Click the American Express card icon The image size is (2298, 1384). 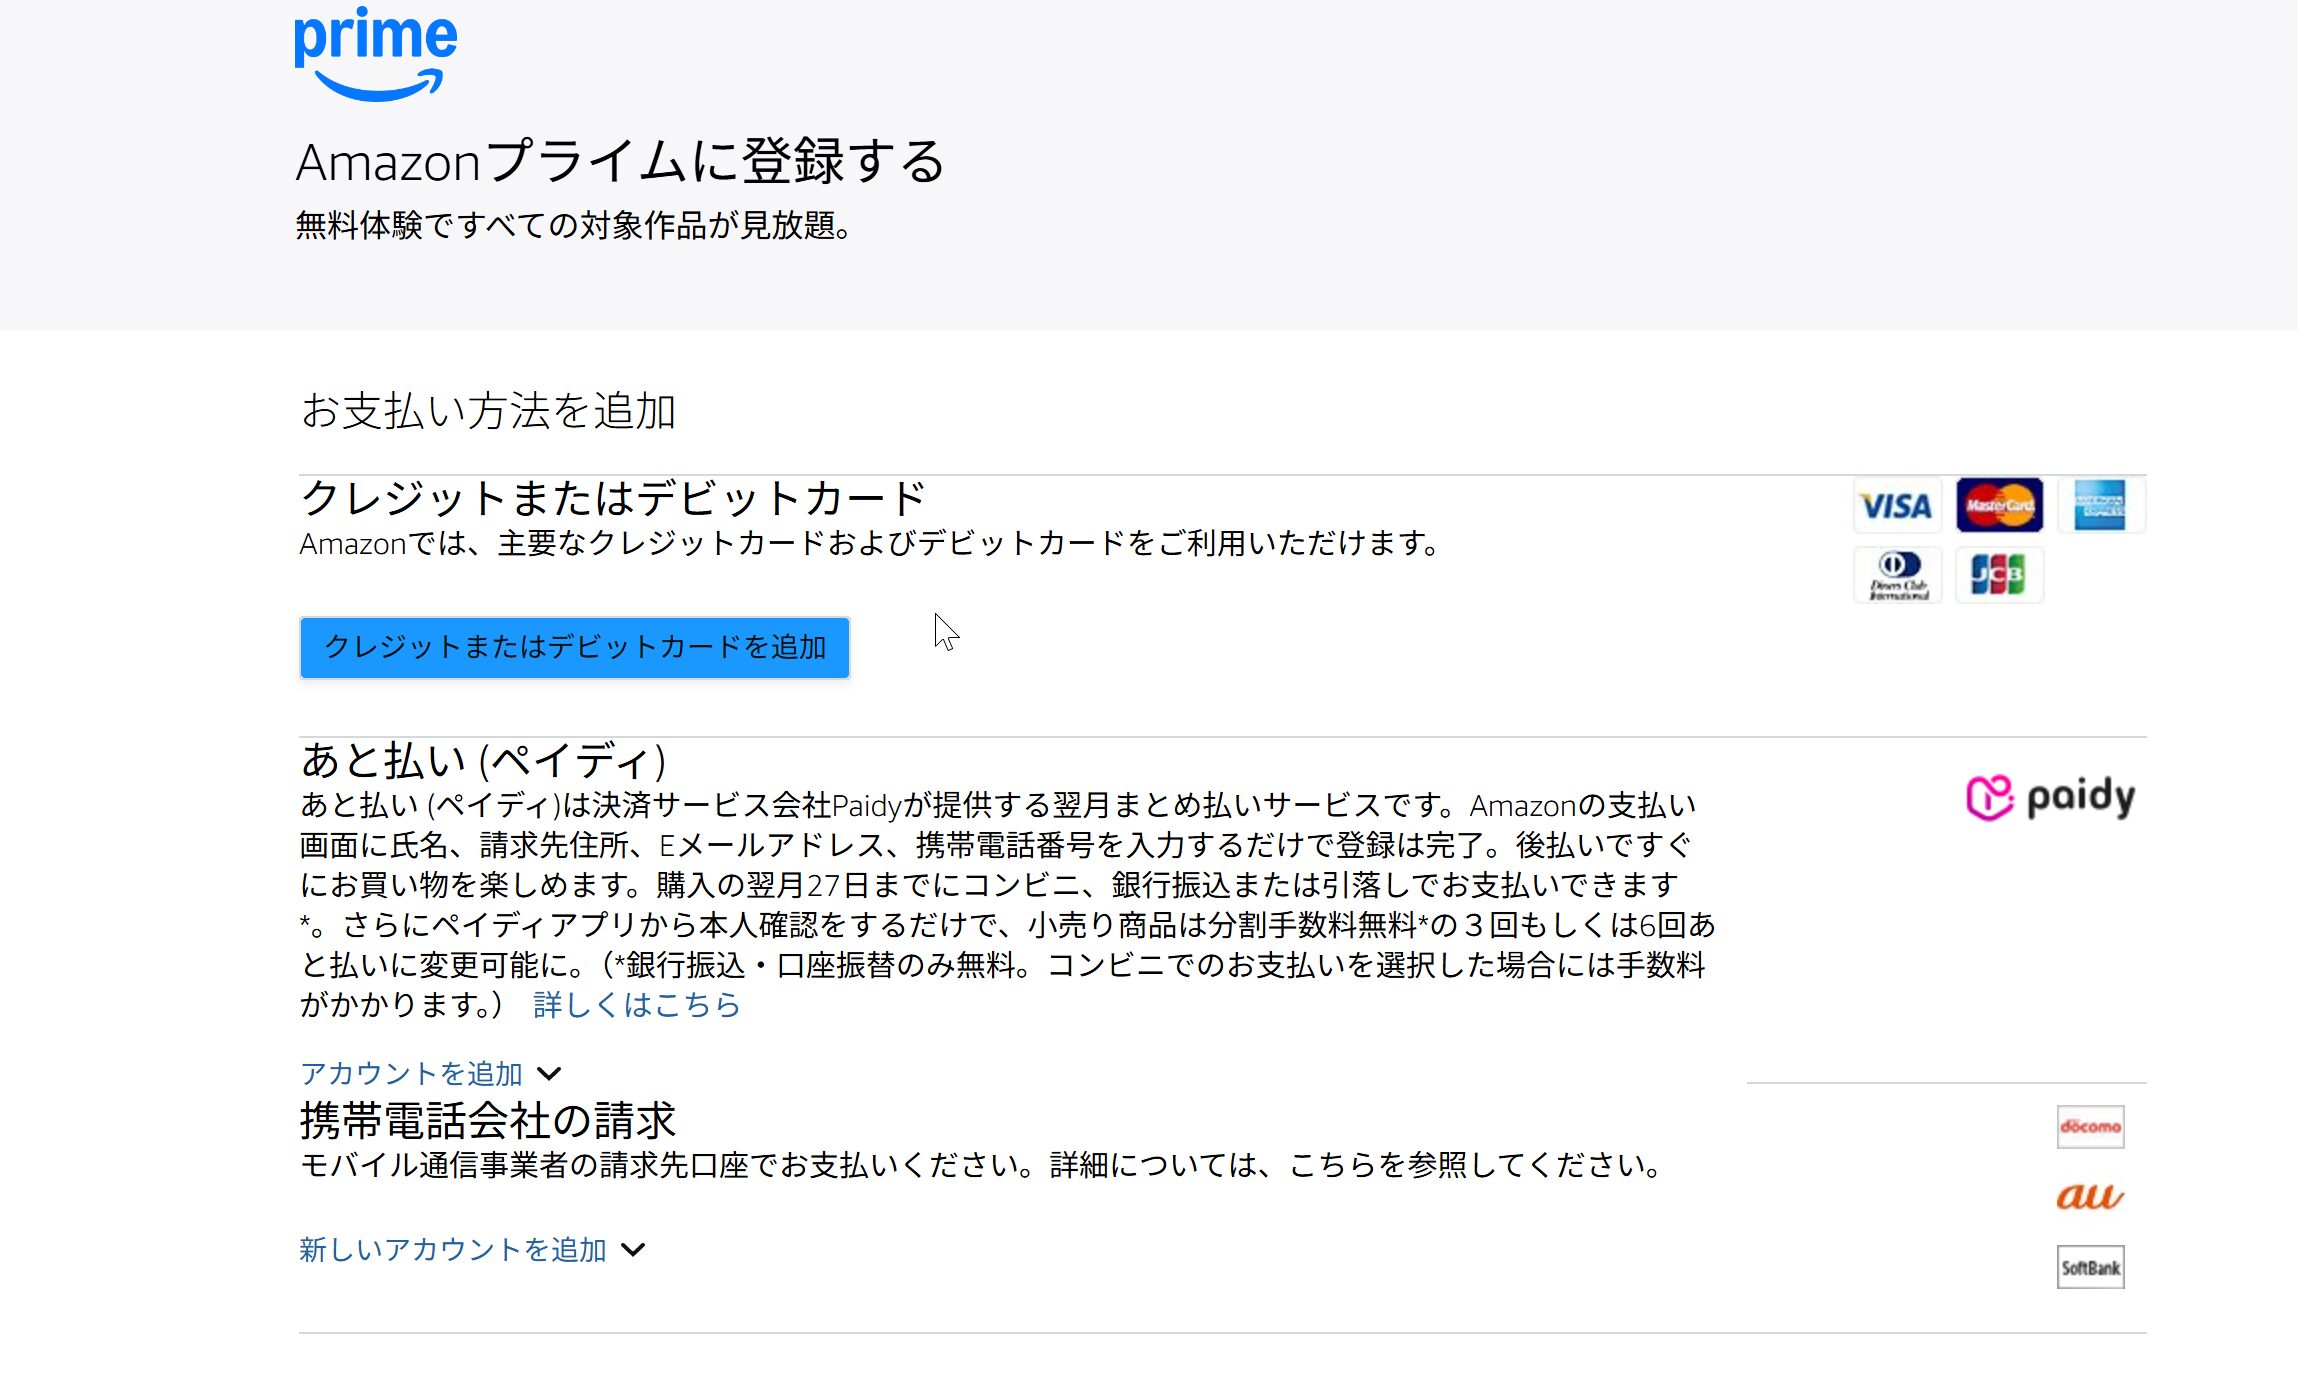(x=2099, y=505)
